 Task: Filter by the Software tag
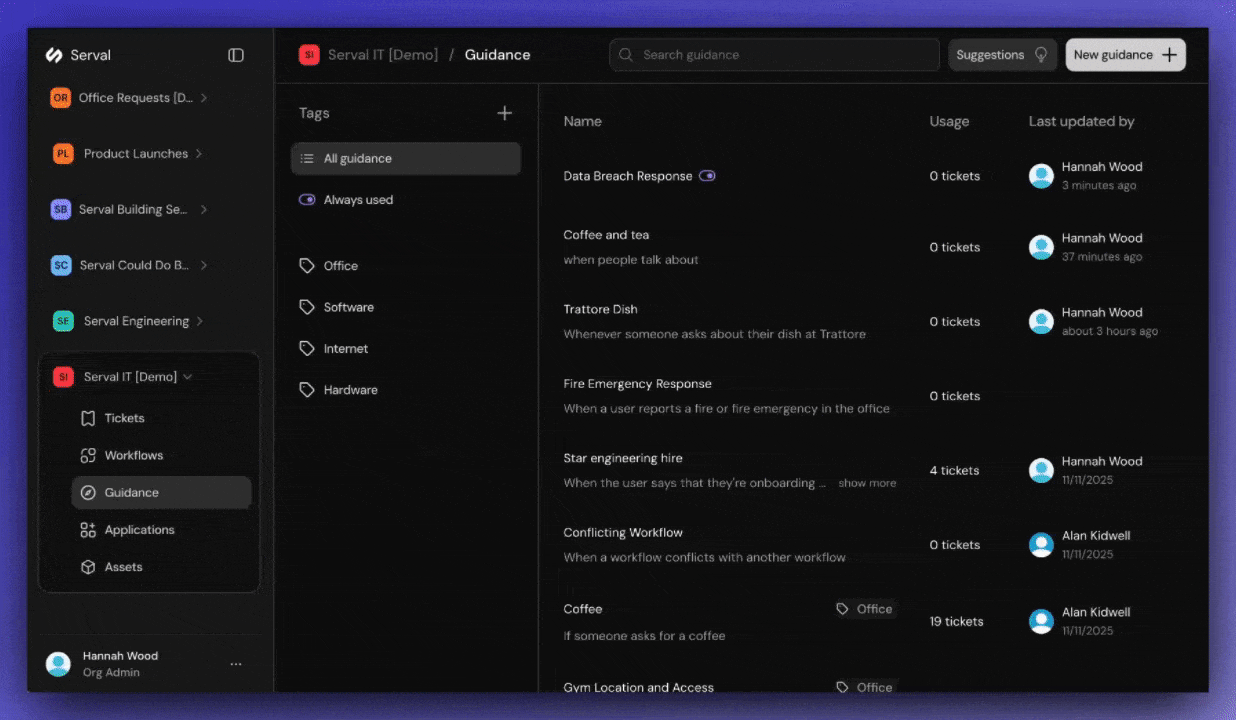tap(406, 307)
